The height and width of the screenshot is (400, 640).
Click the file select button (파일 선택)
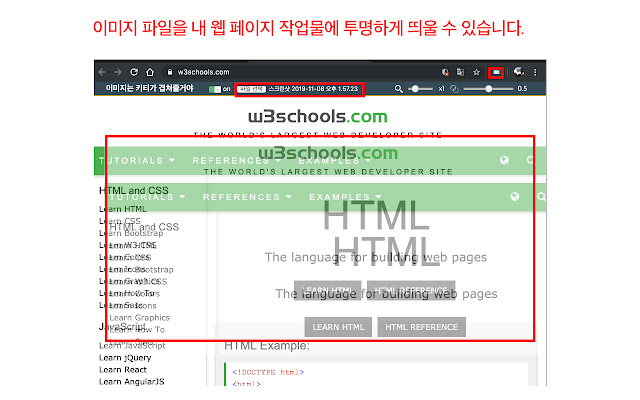tap(252, 89)
